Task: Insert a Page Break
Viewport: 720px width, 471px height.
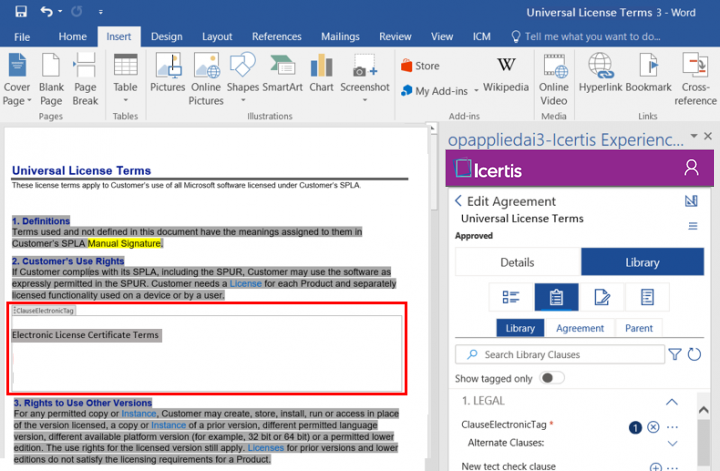Action: click(85, 79)
